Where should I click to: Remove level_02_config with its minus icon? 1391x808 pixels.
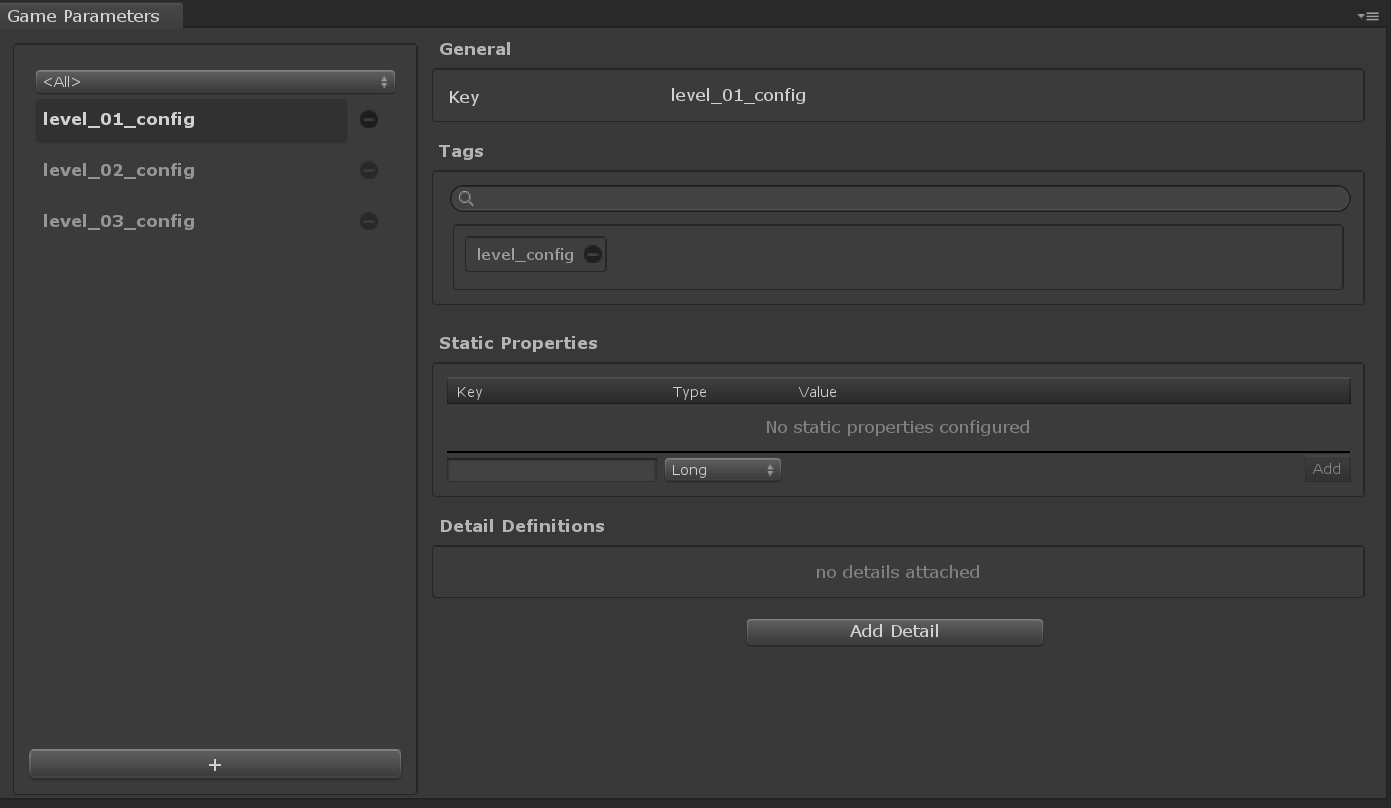tap(369, 170)
